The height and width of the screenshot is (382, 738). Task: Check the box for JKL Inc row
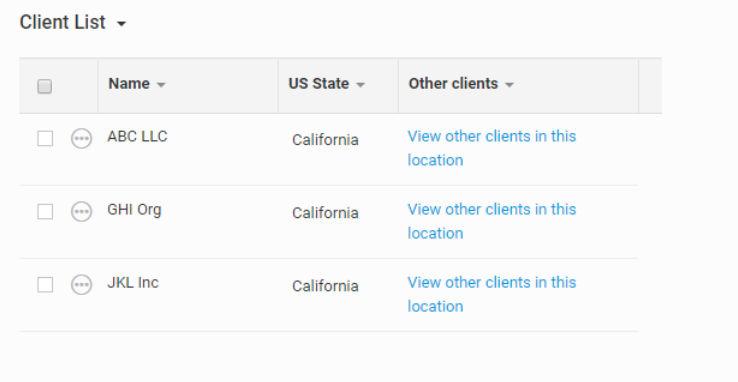pyautogui.click(x=45, y=285)
